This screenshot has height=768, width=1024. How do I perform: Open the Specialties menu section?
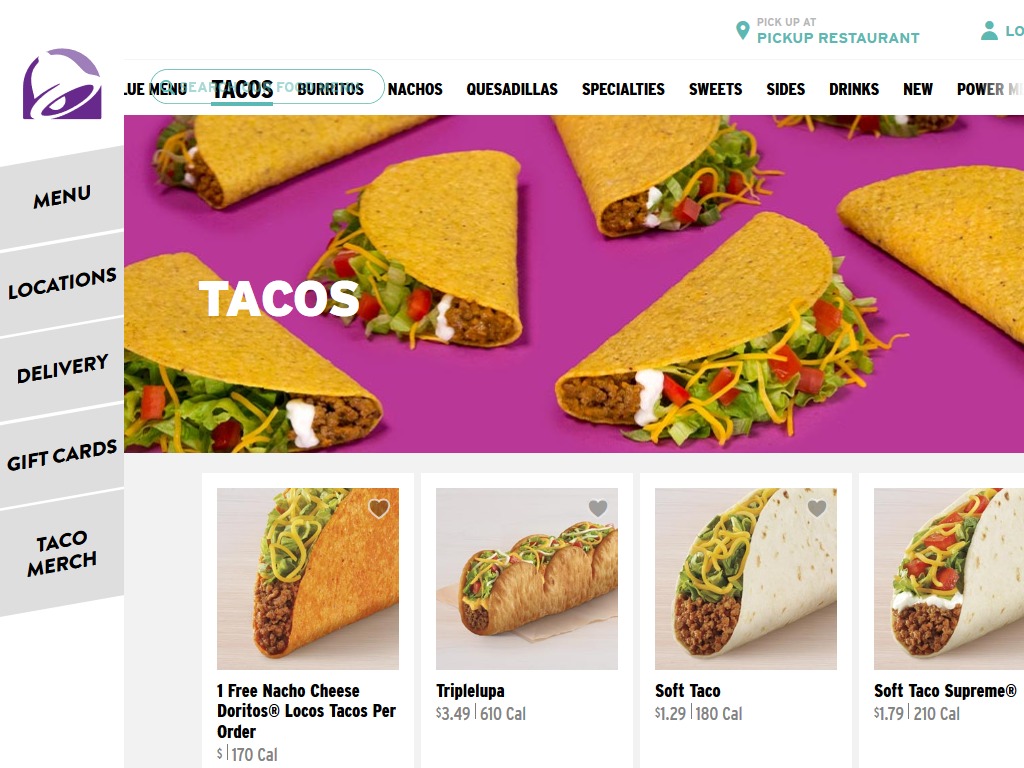point(623,89)
